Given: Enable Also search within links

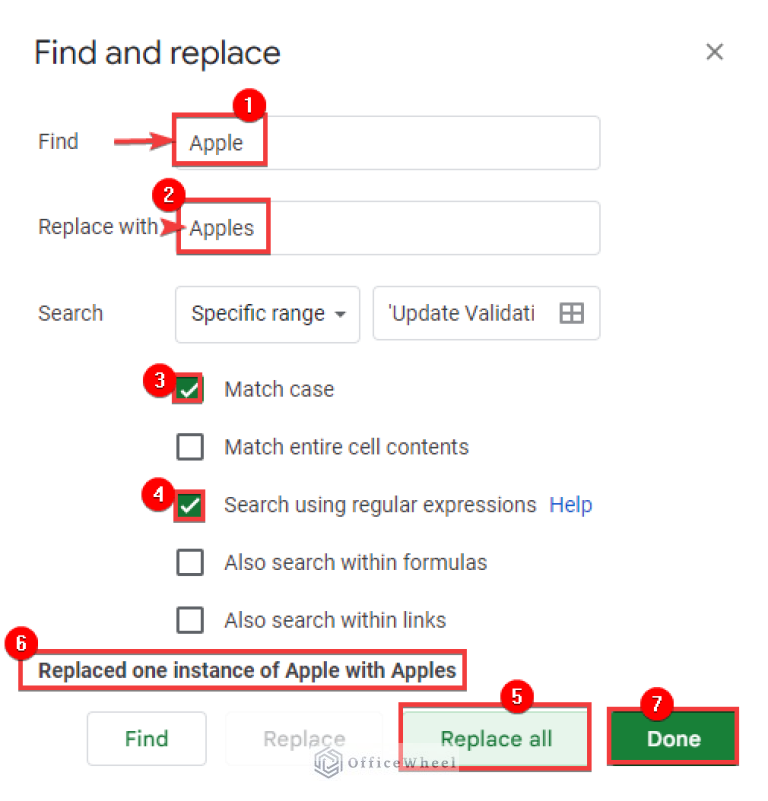Looking at the screenshot, I should pyautogui.click(x=190, y=620).
